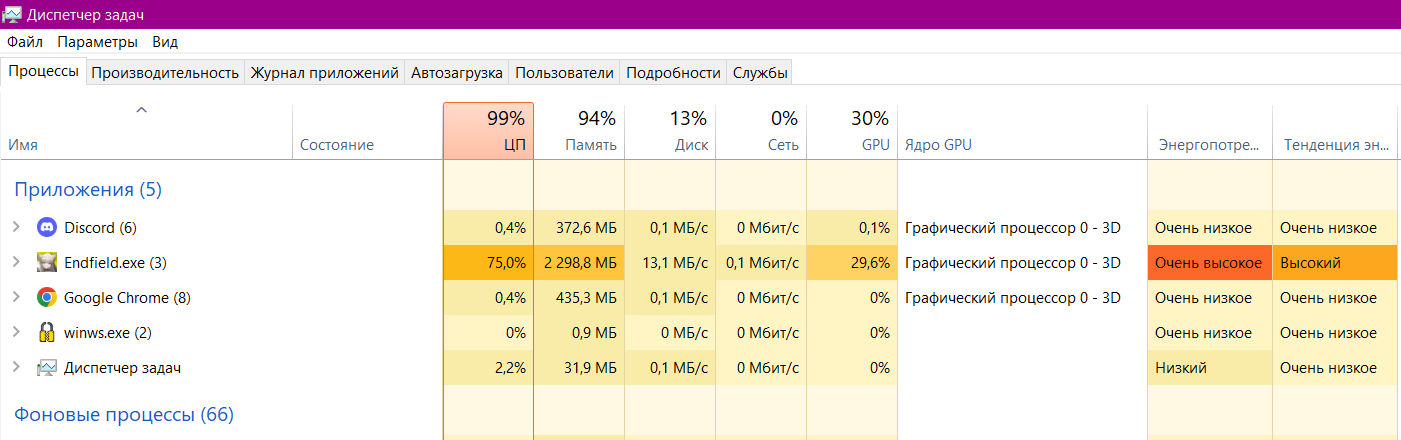This screenshot has width=1401, height=440.
Task: Select the Фоновые процессы (66) group header
Action: tap(123, 414)
